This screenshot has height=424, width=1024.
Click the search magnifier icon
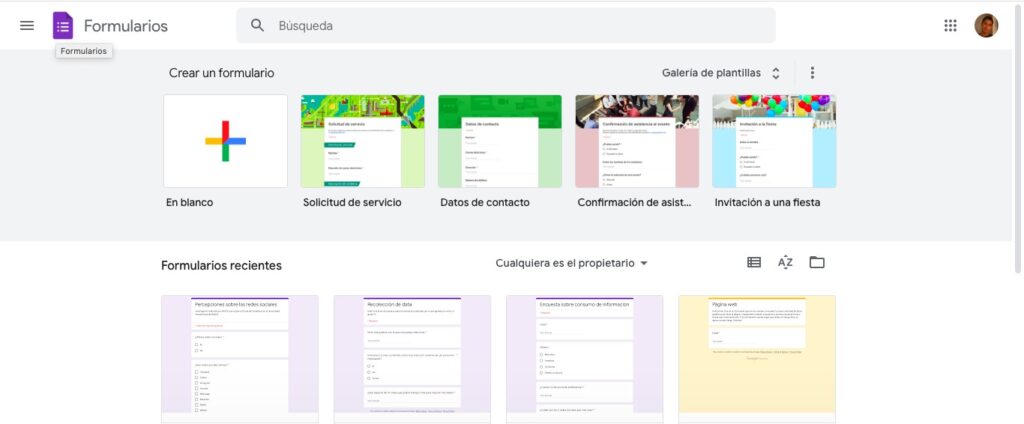coord(258,26)
